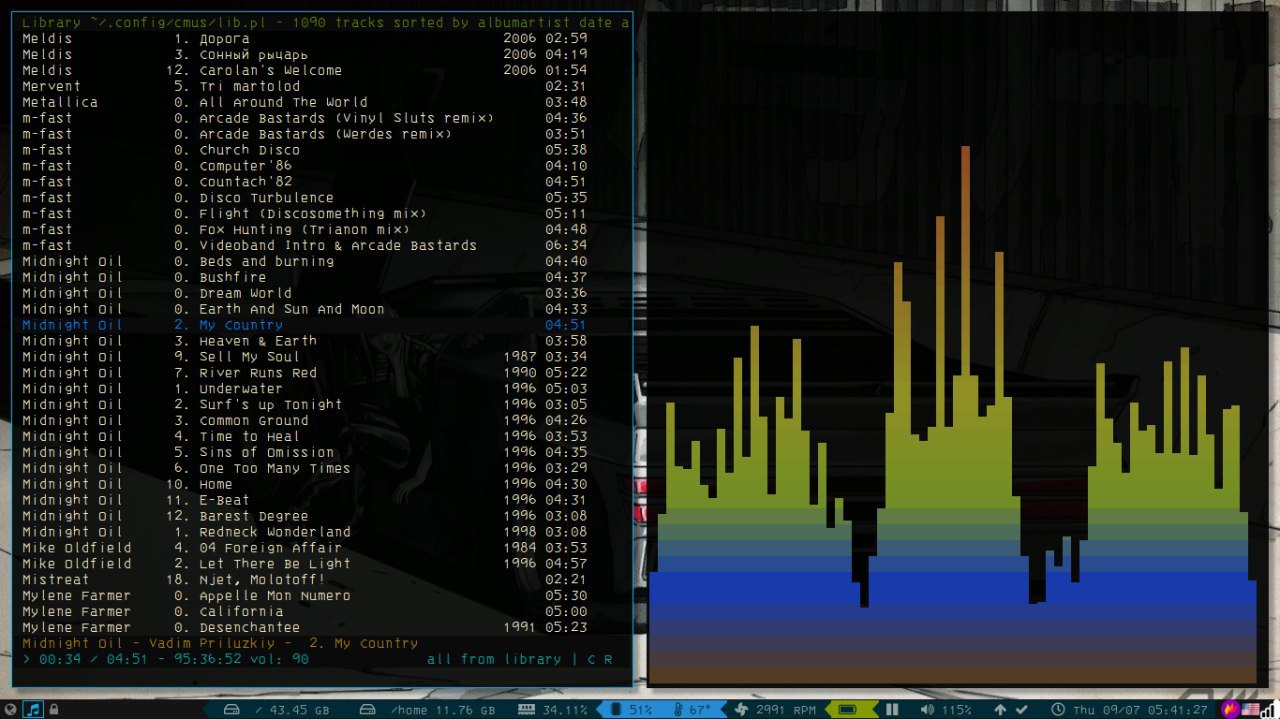
Task: Click the playback position 00:34 / 04:51
Action: coord(93,660)
